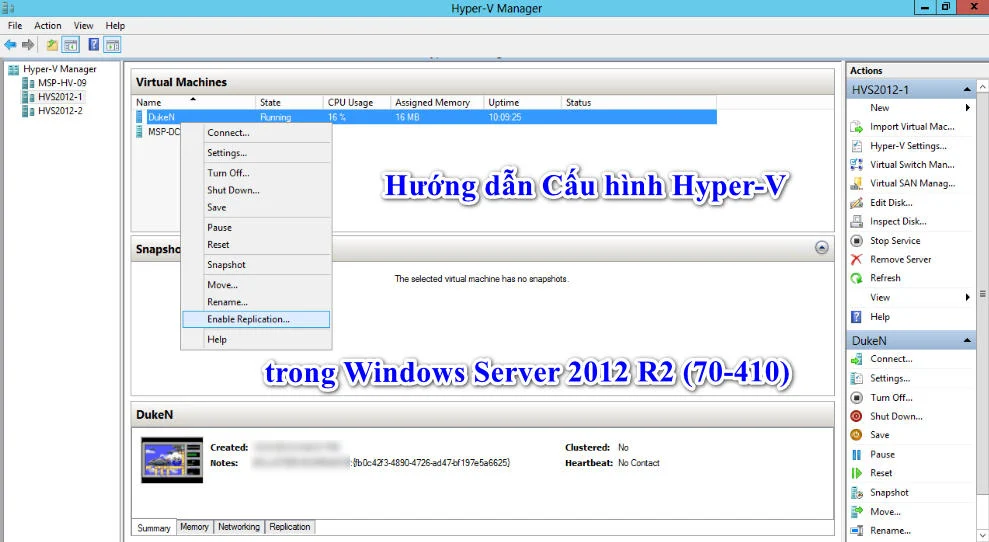The width and height of the screenshot is (989, 542).
Task: Switch to the Replication tab
Action: (290, 527)
